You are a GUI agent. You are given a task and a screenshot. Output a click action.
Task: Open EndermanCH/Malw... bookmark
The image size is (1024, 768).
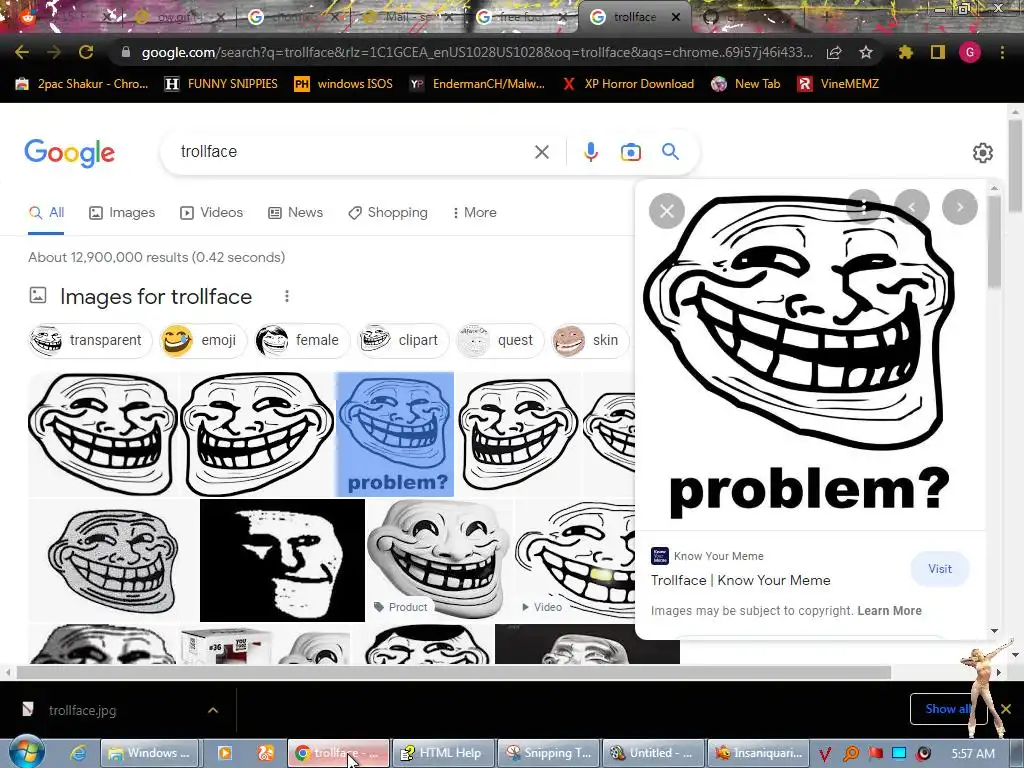pos(477,84)
